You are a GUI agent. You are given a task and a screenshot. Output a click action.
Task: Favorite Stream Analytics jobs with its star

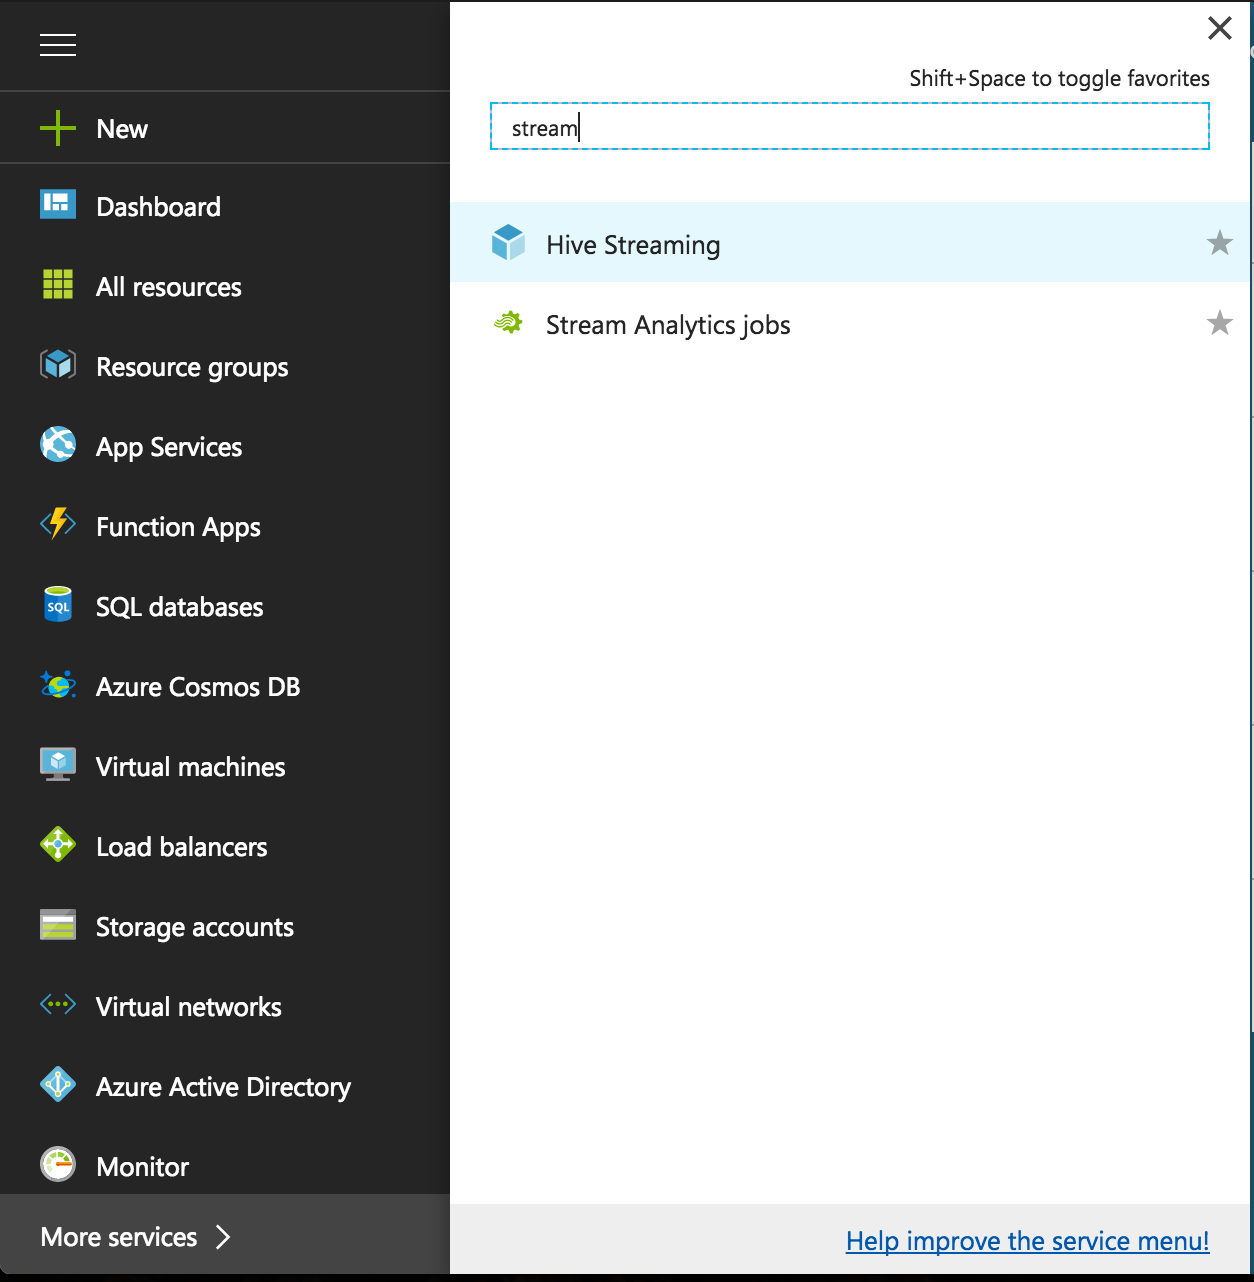click(1219, 322)
